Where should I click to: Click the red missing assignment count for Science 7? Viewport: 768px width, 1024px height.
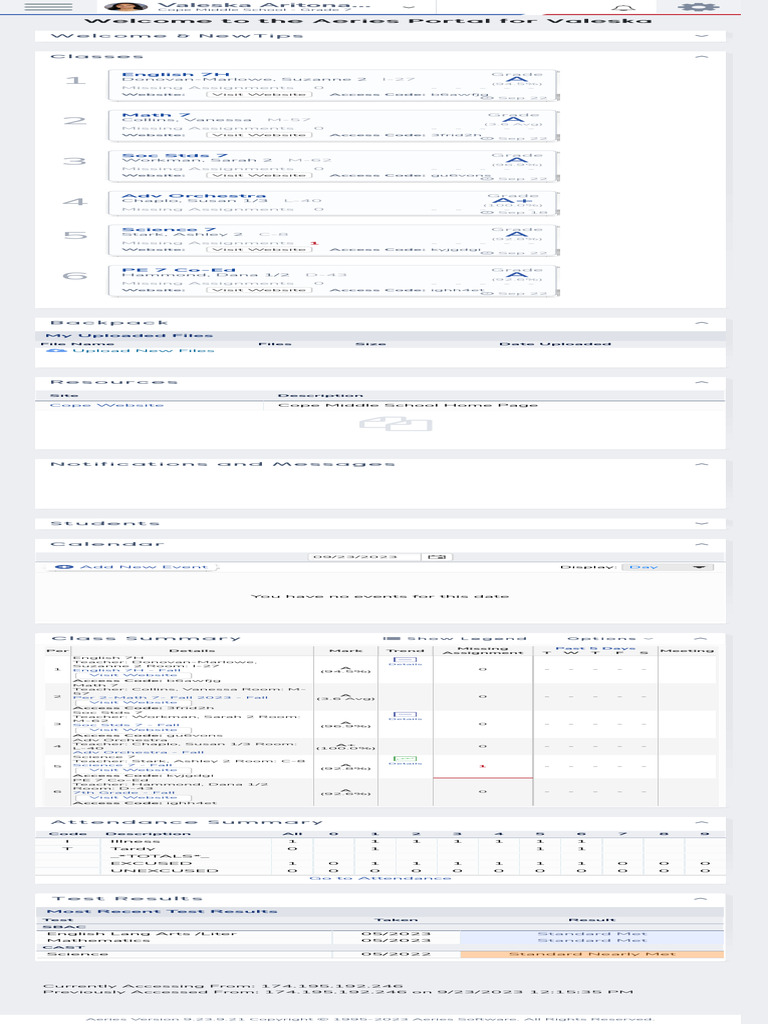315,243
